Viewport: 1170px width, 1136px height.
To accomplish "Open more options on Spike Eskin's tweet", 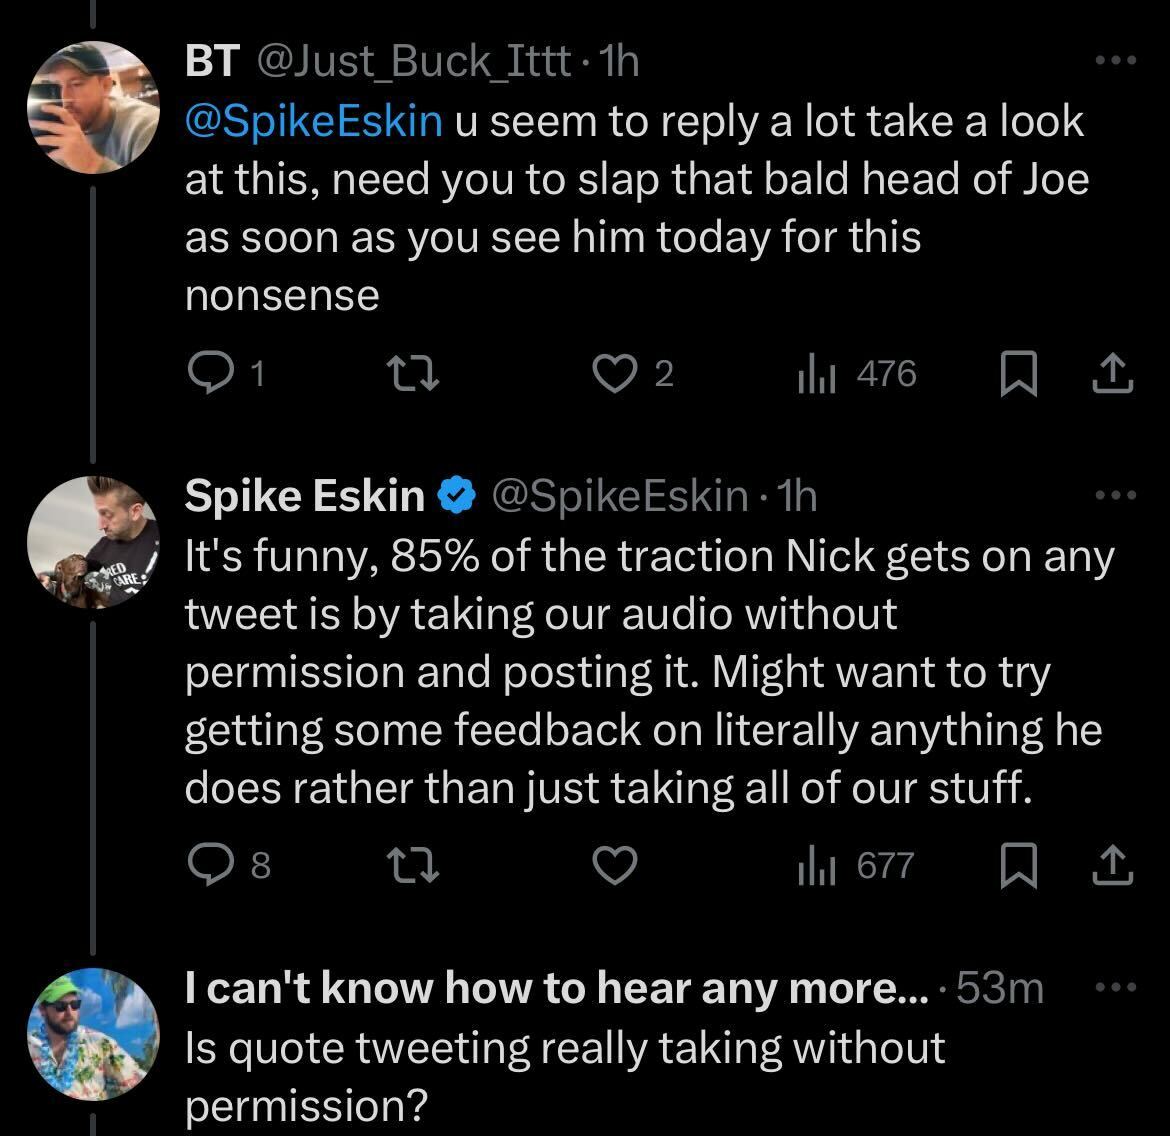I will click(x=1115, y=495).
